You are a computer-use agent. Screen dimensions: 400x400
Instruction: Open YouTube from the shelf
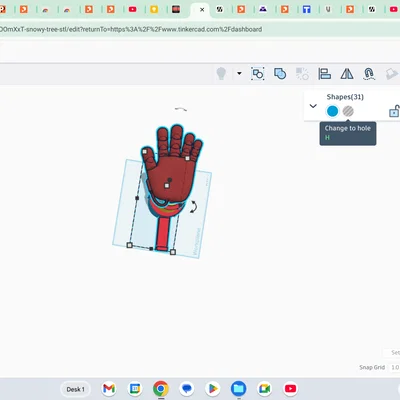pos(290,389)
